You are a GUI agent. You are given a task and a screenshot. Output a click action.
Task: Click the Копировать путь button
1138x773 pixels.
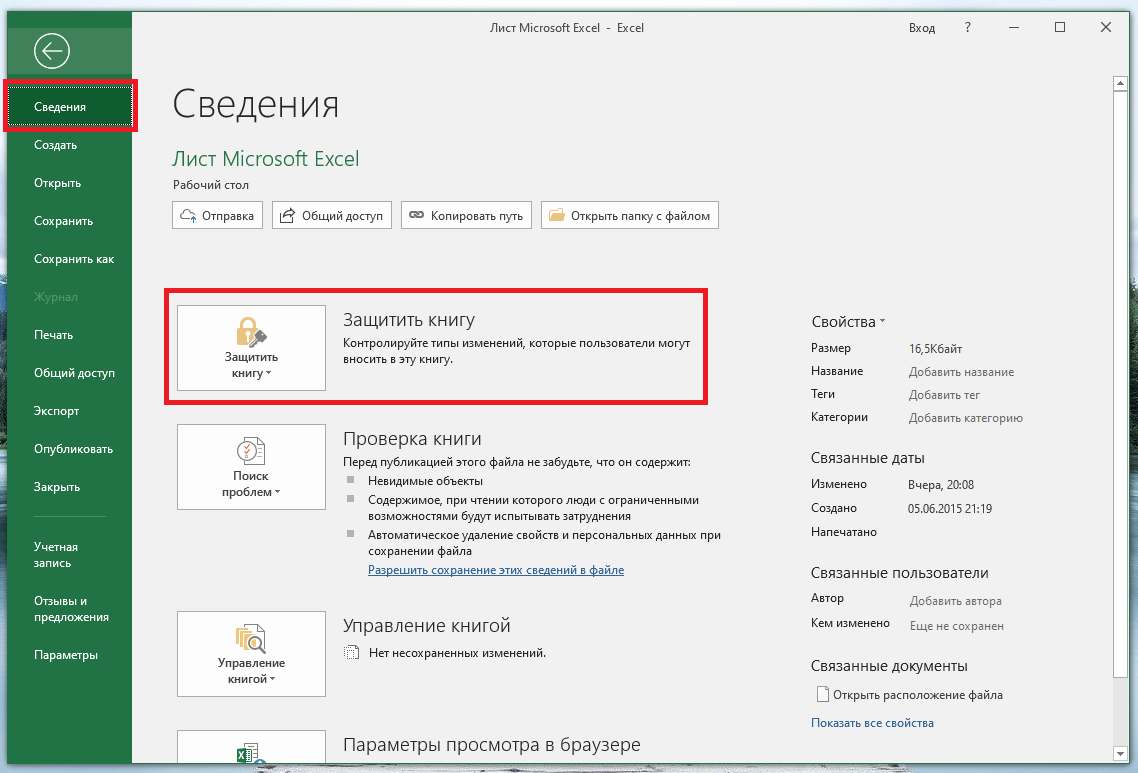click(x=466, y=216)
